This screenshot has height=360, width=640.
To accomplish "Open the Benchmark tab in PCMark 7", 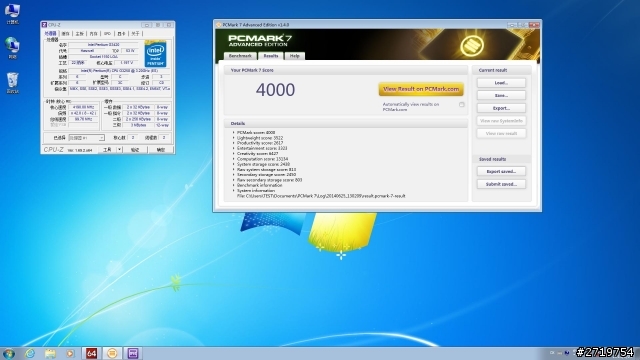I will (240, 56).
